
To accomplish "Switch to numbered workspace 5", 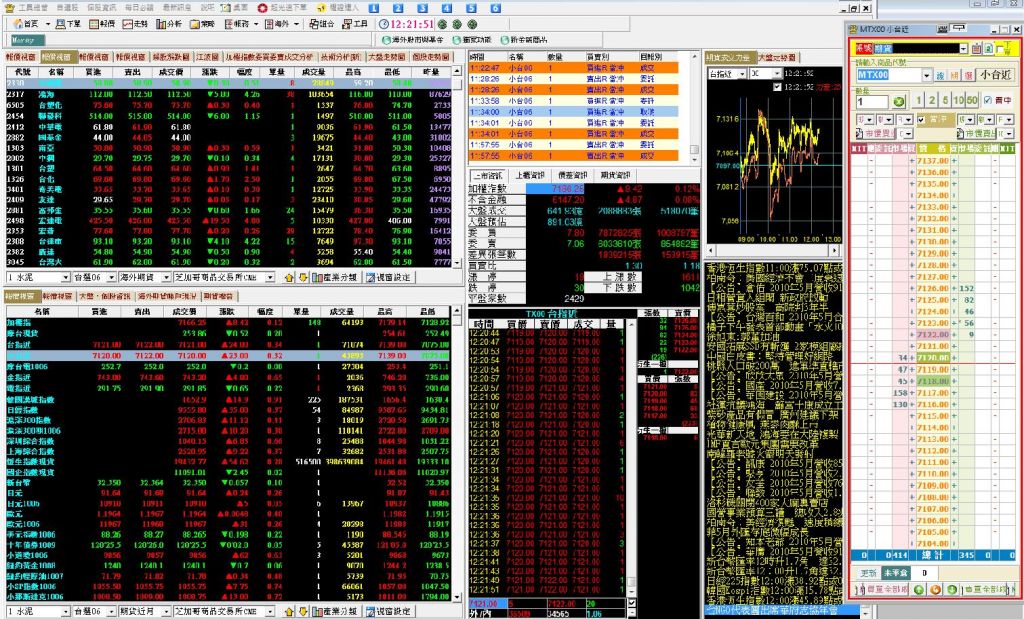I will (471, 8).
